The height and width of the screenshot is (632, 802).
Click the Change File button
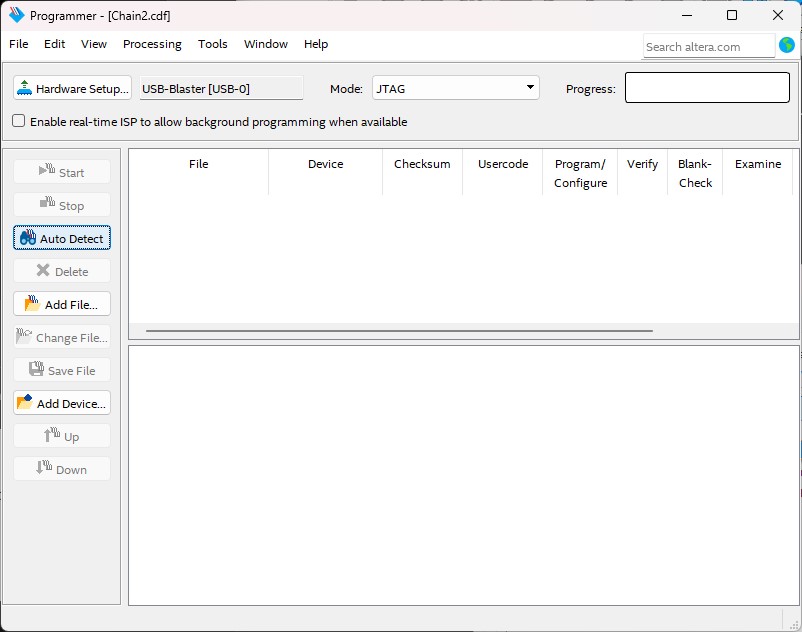[62, 337]
